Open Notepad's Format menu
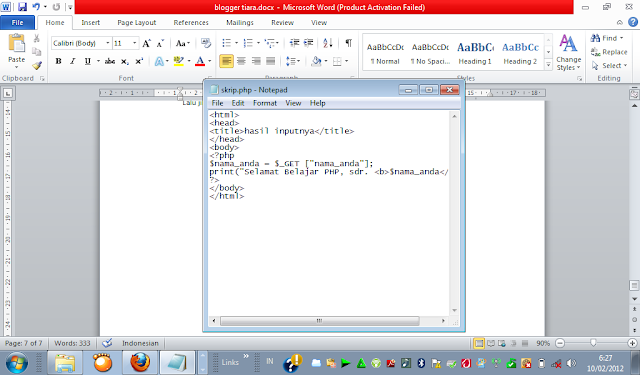 coord(265,103)
